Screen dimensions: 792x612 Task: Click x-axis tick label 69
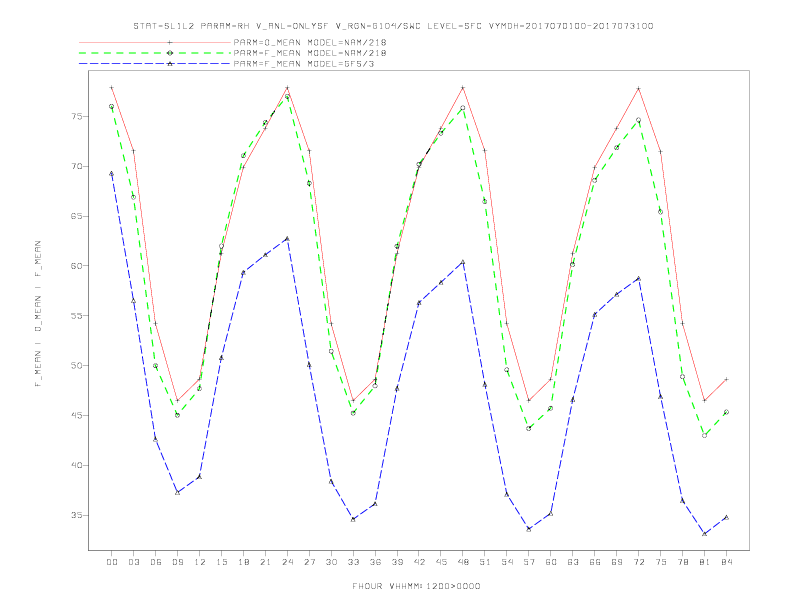(617, 562)
